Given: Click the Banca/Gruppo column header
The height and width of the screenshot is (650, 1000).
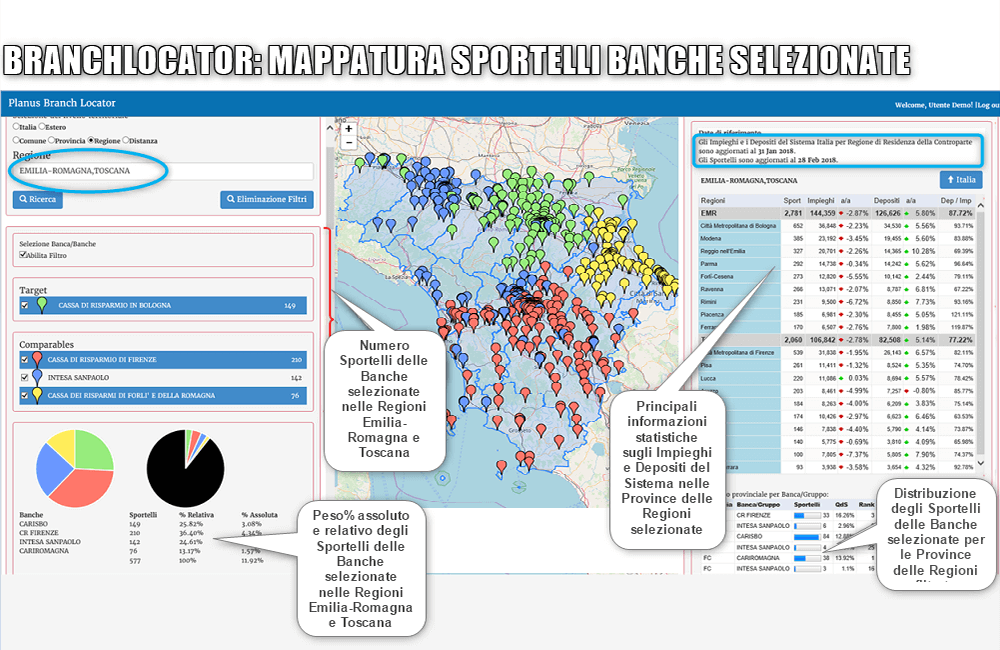Looking at the screenshot, I should point(758,505).
